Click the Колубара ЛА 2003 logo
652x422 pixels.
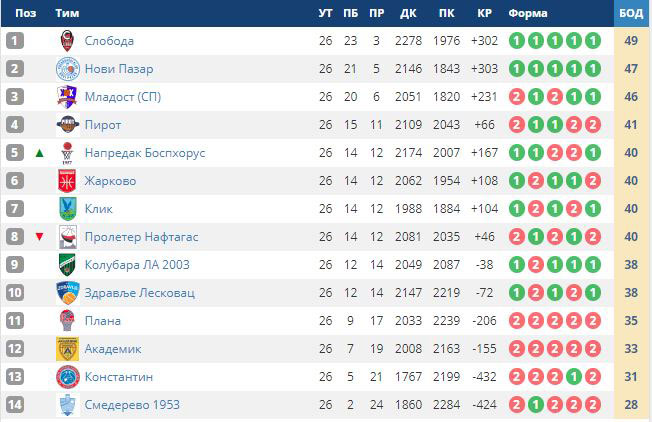(67, 265)
